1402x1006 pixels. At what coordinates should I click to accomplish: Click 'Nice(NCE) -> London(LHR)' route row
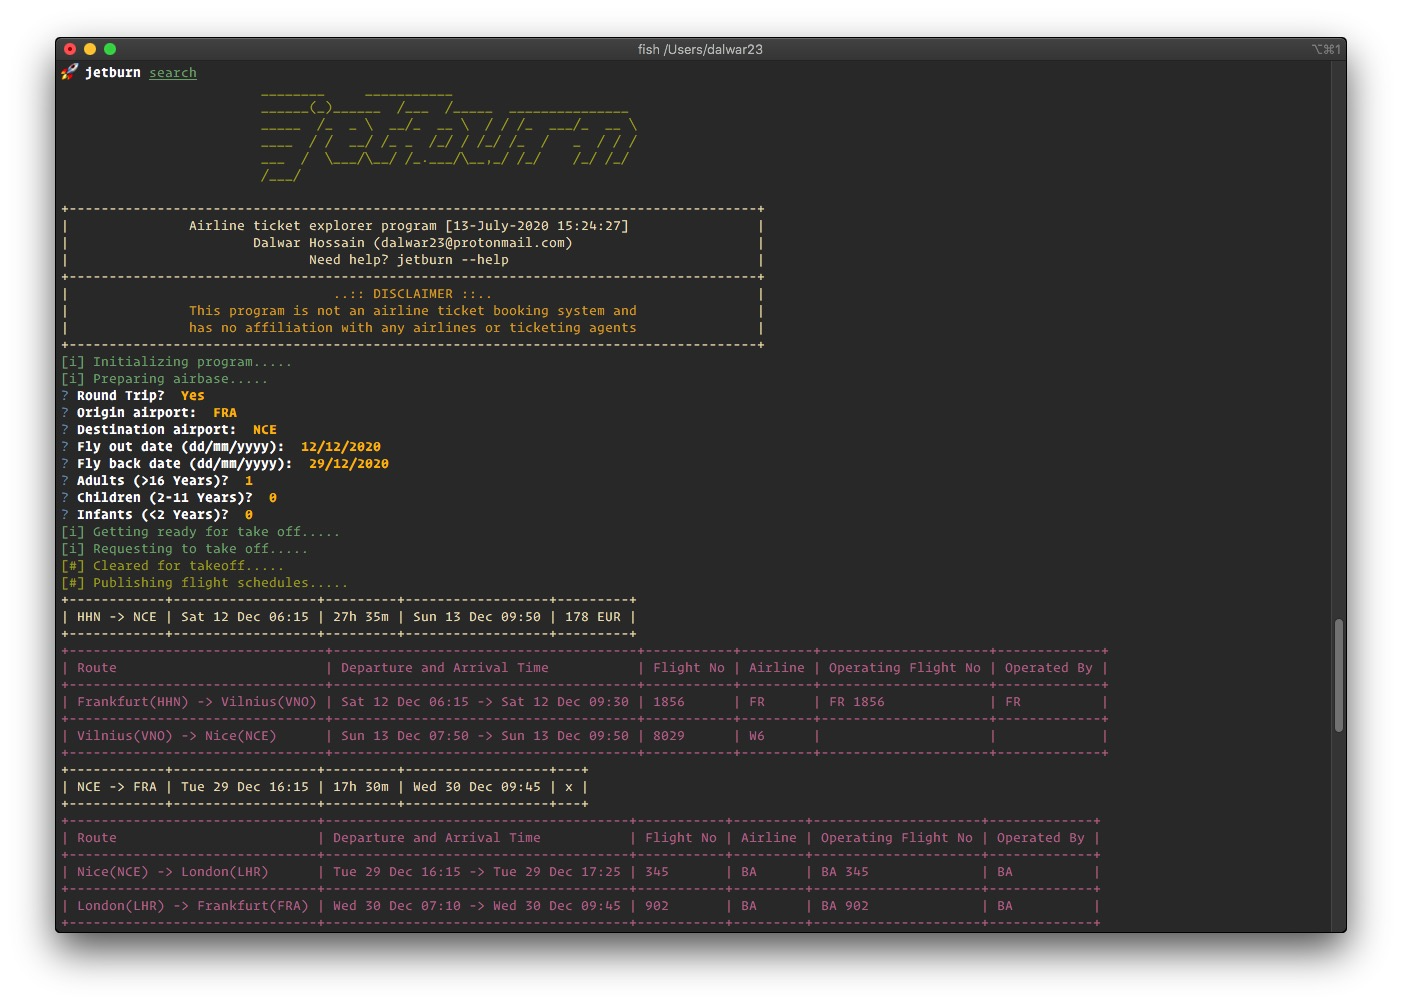pyautogui.click(x=173, y=872)
